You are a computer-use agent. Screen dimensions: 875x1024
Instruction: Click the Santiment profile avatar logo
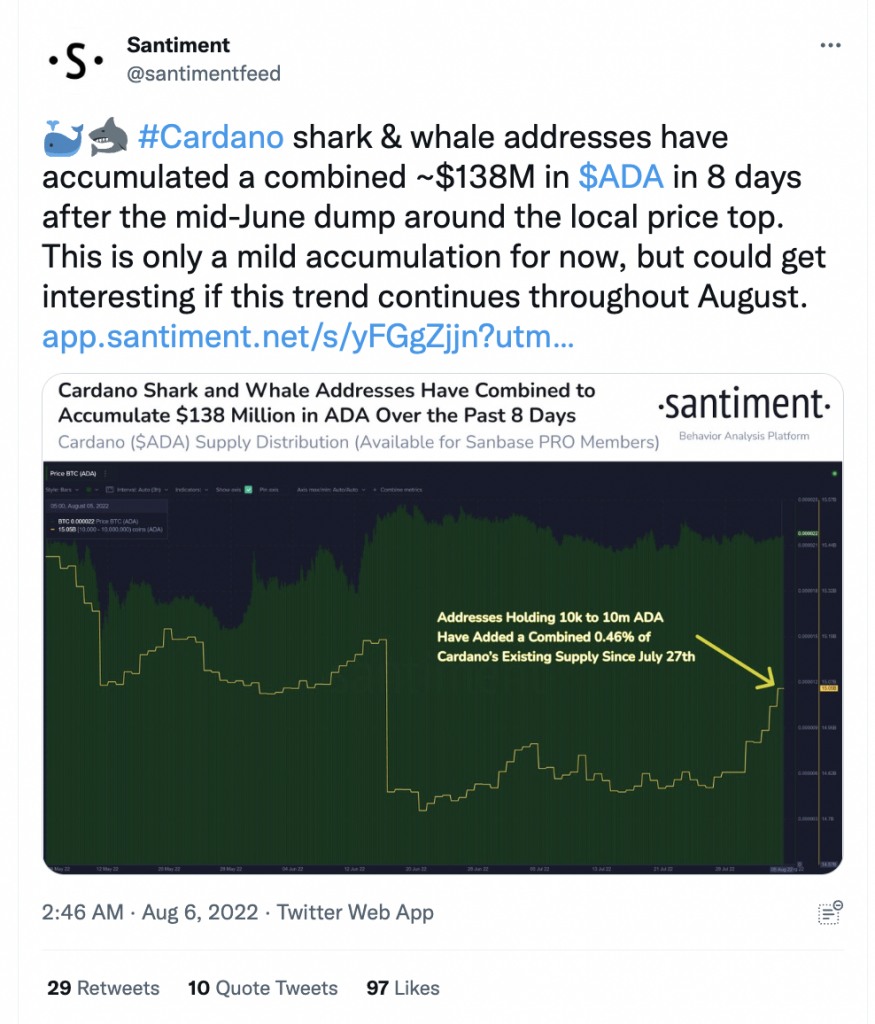point(76,60)
